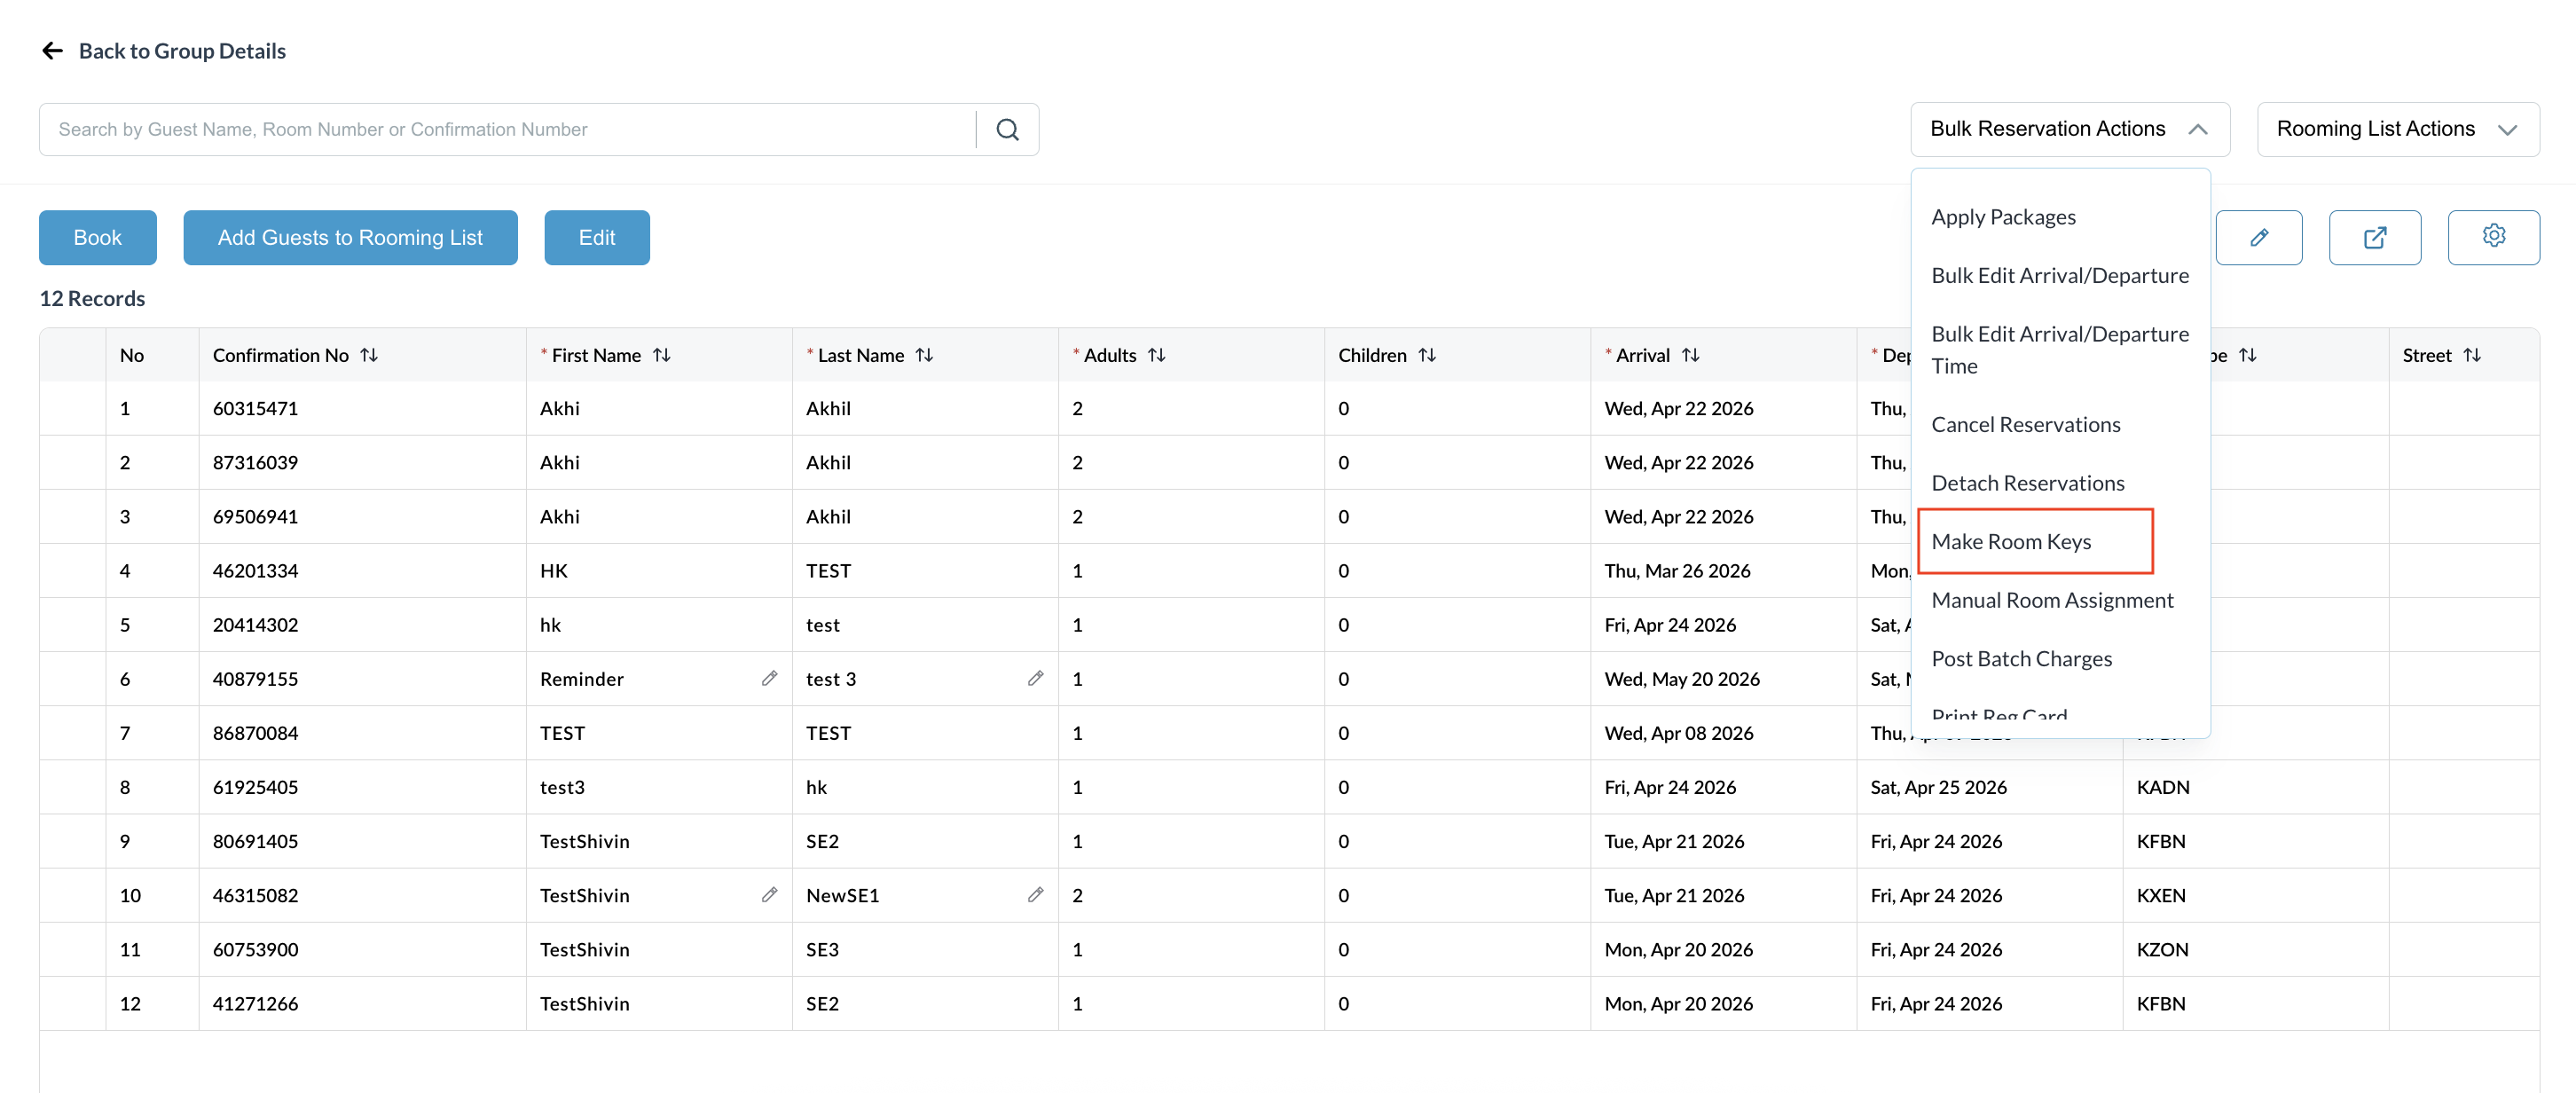Sort by Adults column arrows
Image resolution: width=2576 pixels, height=1093 pixels.
click(x=1156, y=355)
